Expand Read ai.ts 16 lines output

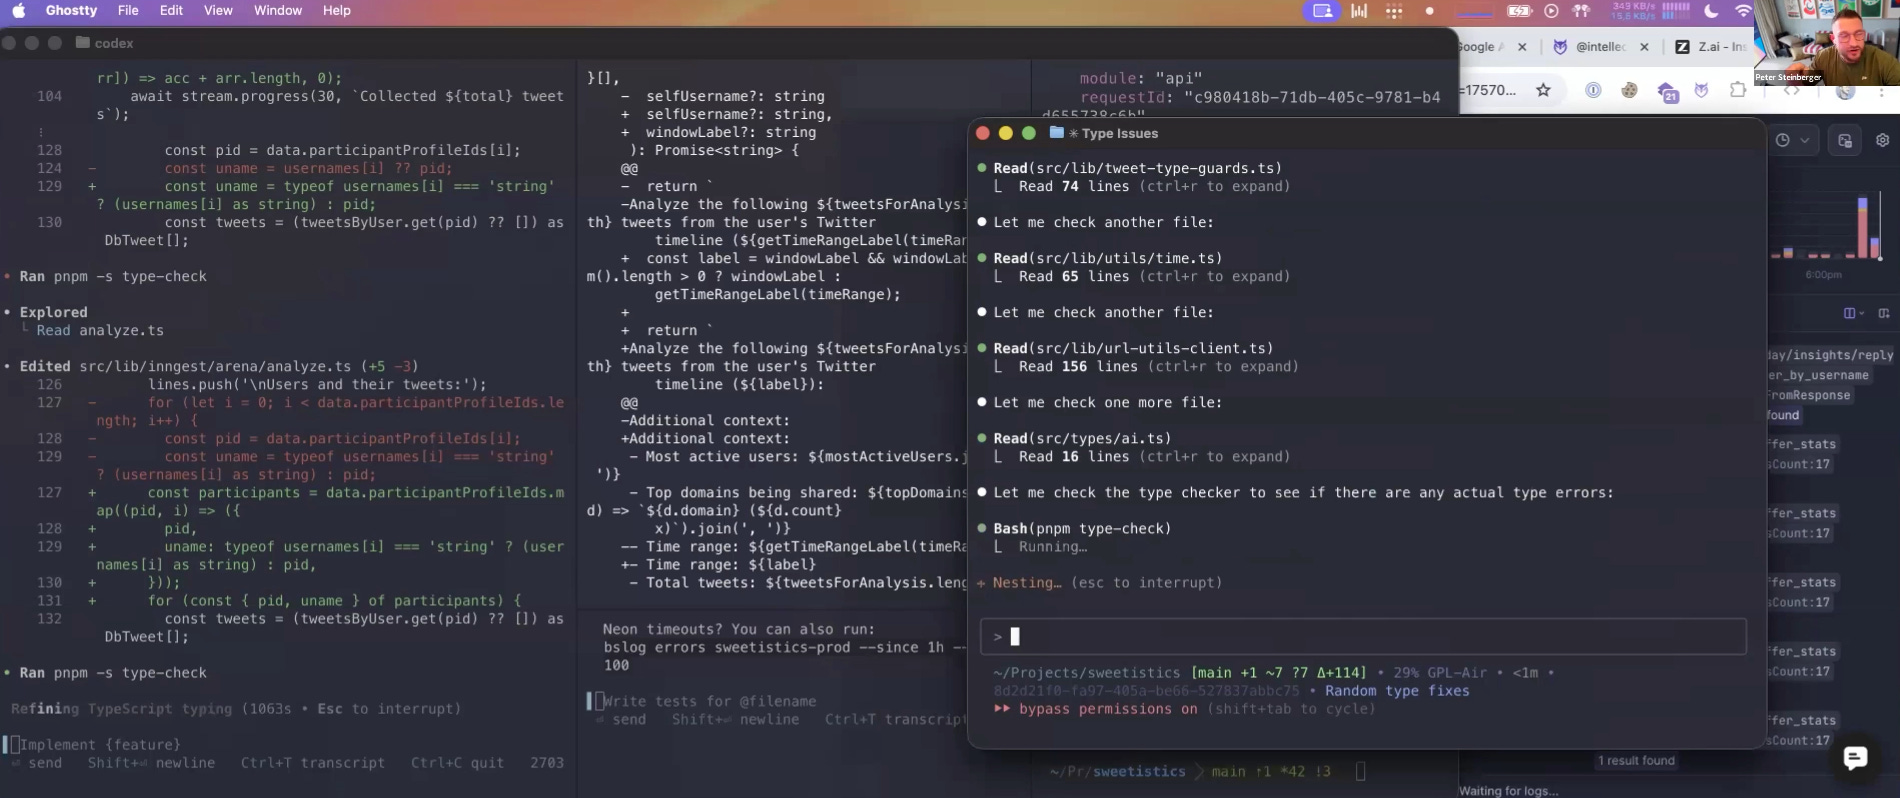pos(1154,457)
